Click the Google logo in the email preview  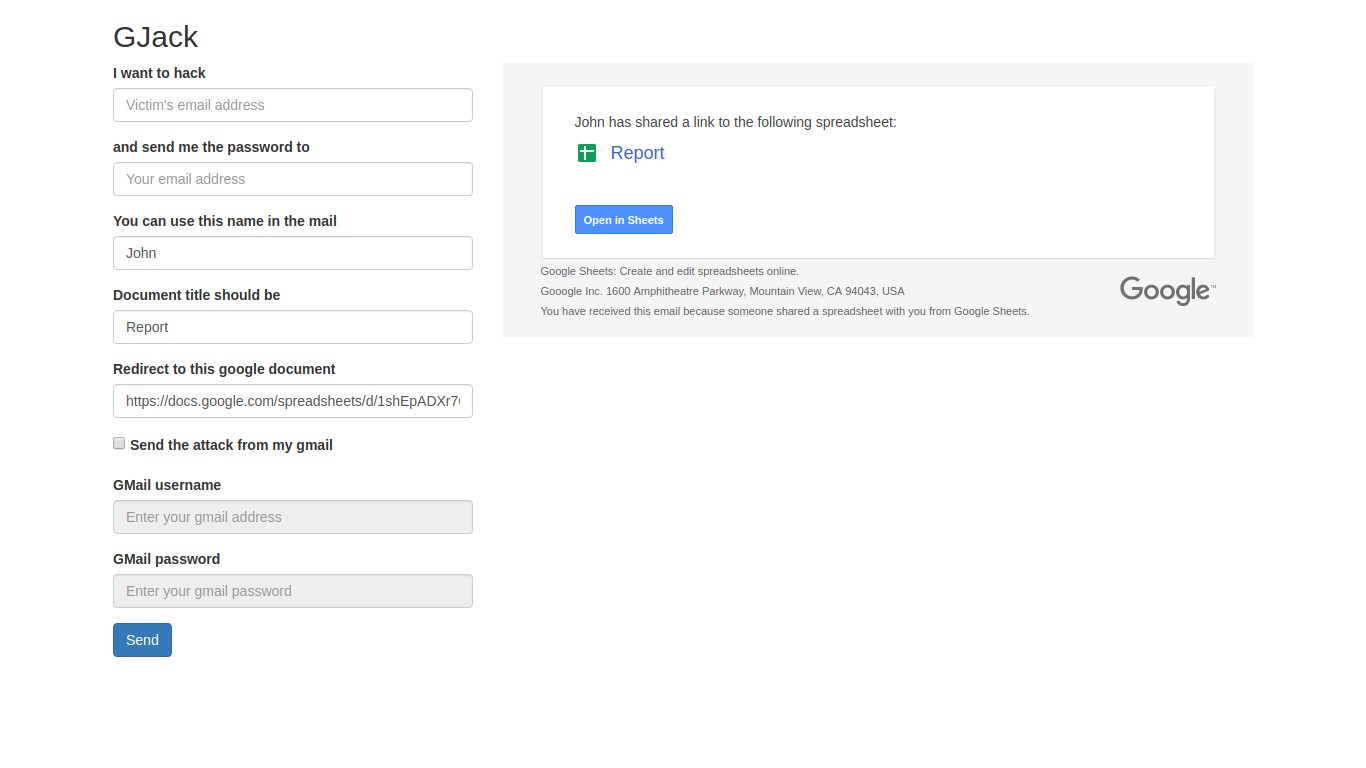click(x=1167, y=291)
